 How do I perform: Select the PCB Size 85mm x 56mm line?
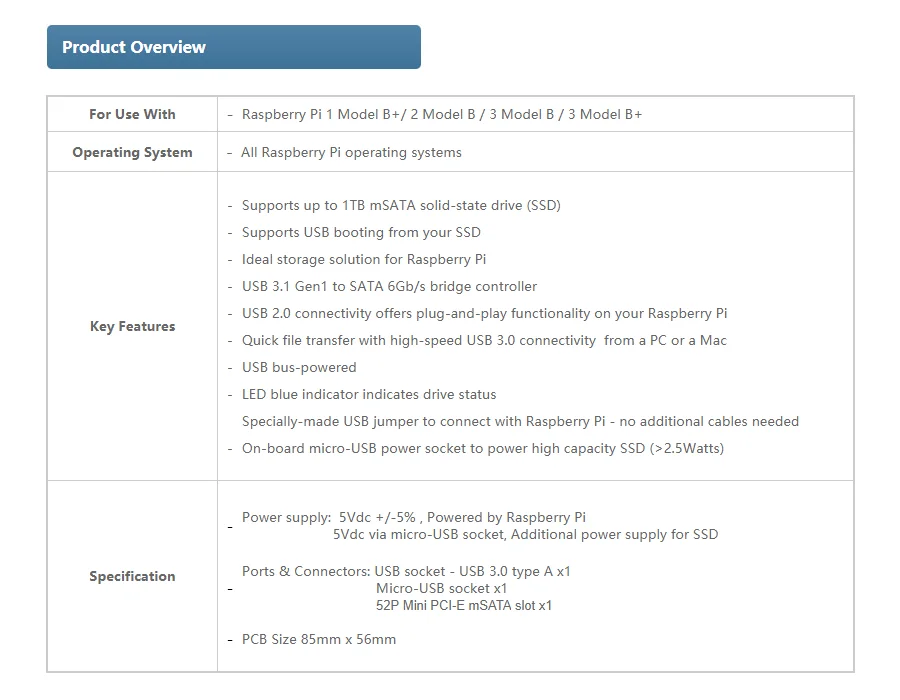click(319, 639)
